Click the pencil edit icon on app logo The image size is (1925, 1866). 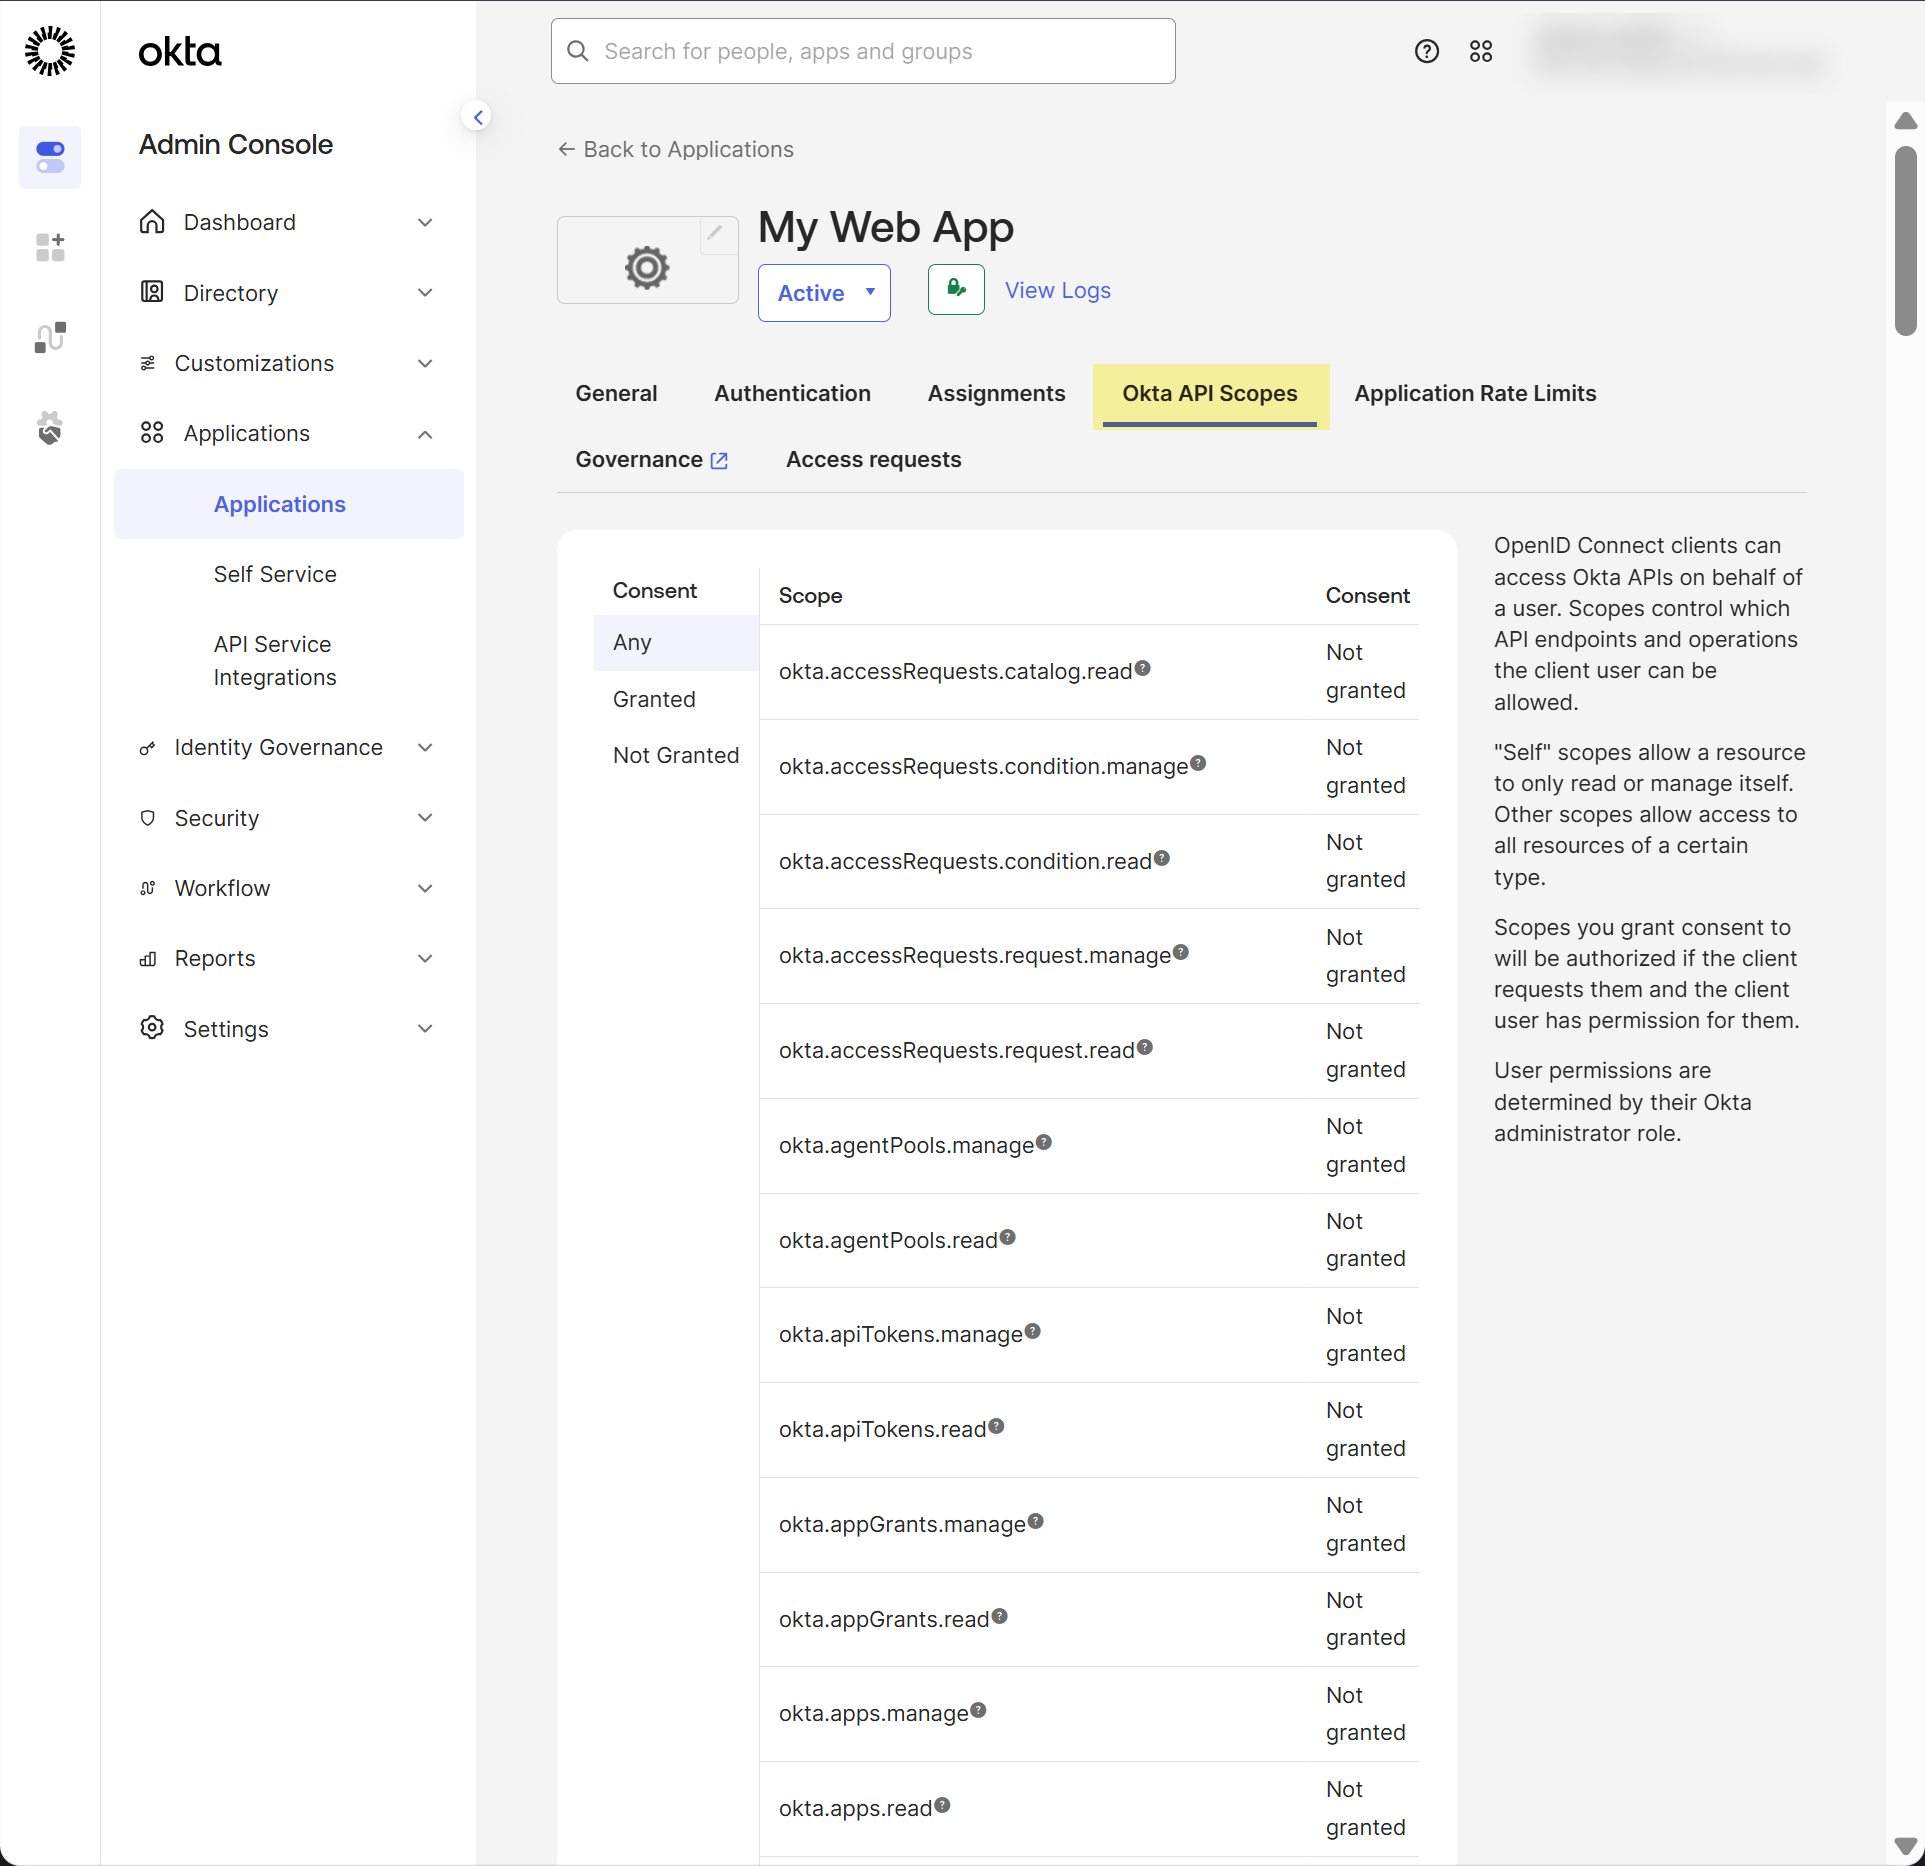(x=715, y=233)
